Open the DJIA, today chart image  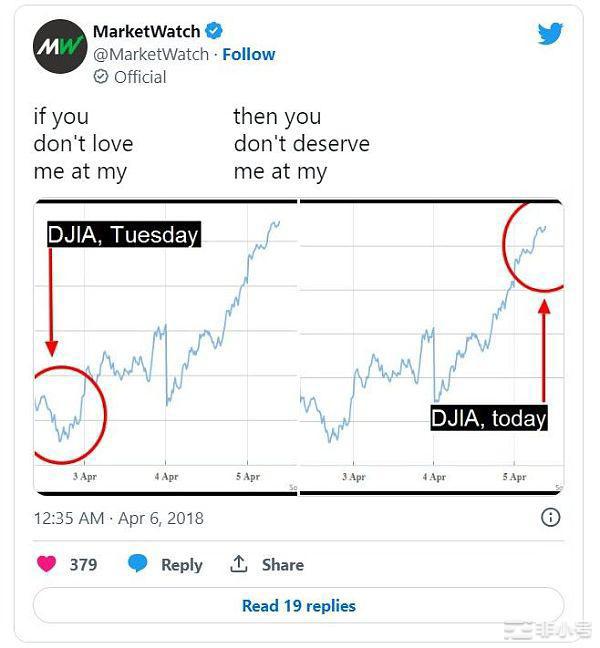click(431, 347)
